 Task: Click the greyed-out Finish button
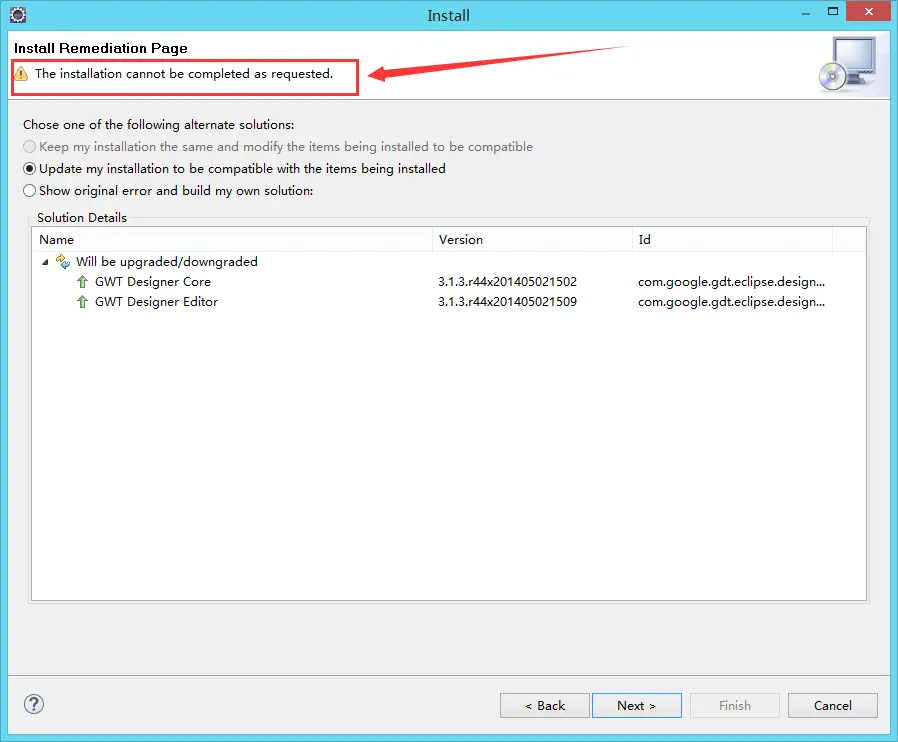[x=735, y=705]
